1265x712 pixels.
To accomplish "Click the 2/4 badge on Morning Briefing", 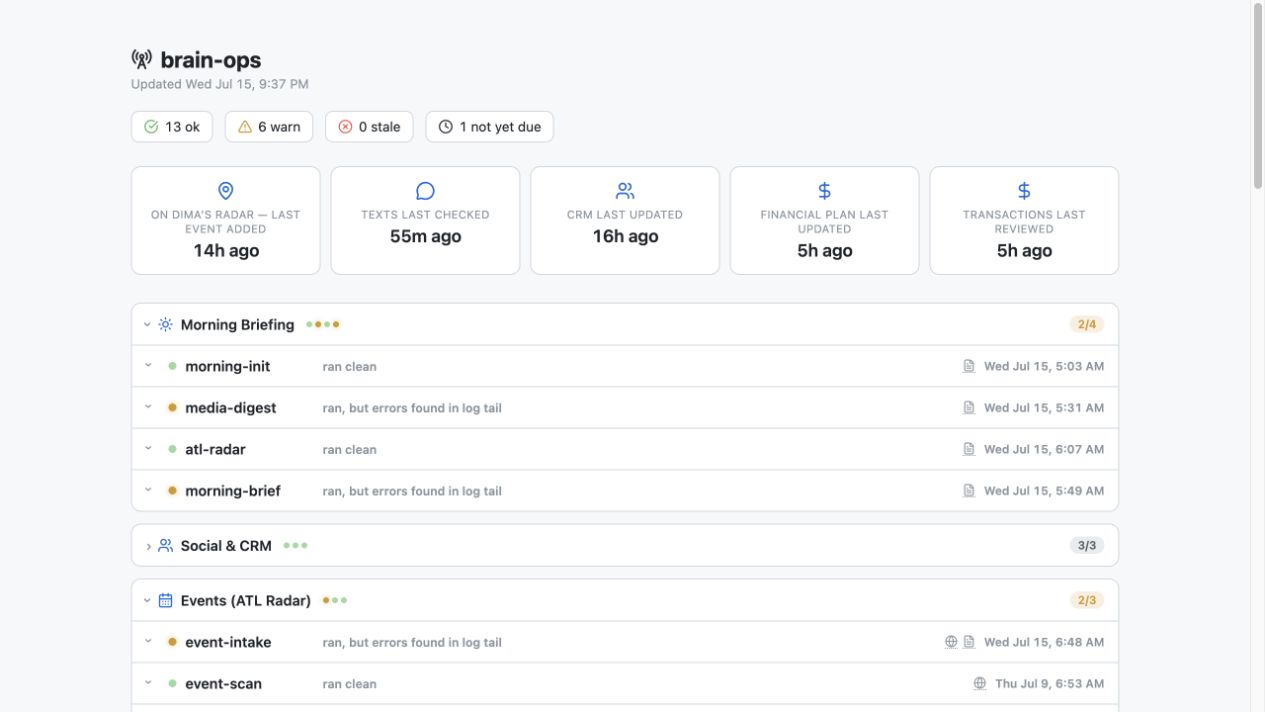I will click(x=1087, y=325).
